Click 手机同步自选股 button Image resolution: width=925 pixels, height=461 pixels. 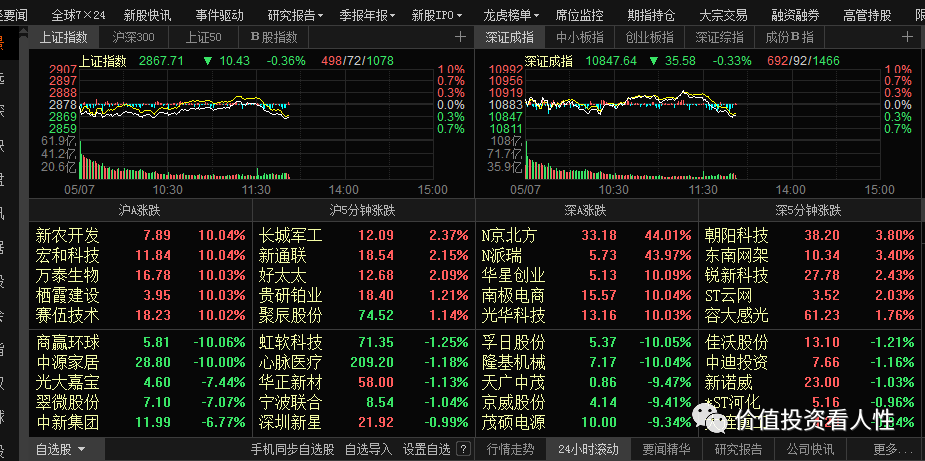(292, 449)
